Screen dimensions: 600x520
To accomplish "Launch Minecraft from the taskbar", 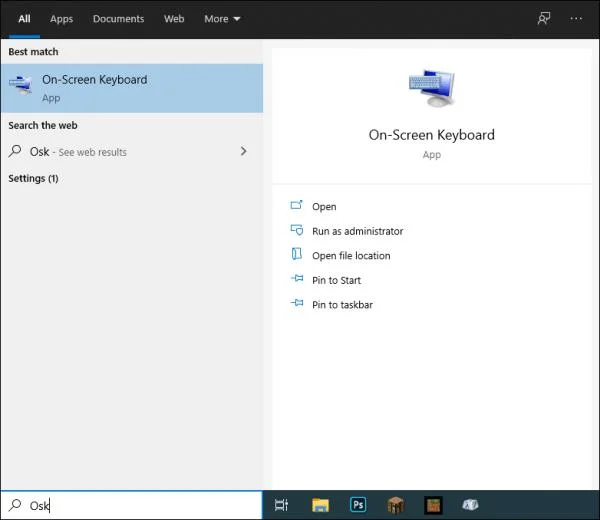I will click(x=396, y=505).
